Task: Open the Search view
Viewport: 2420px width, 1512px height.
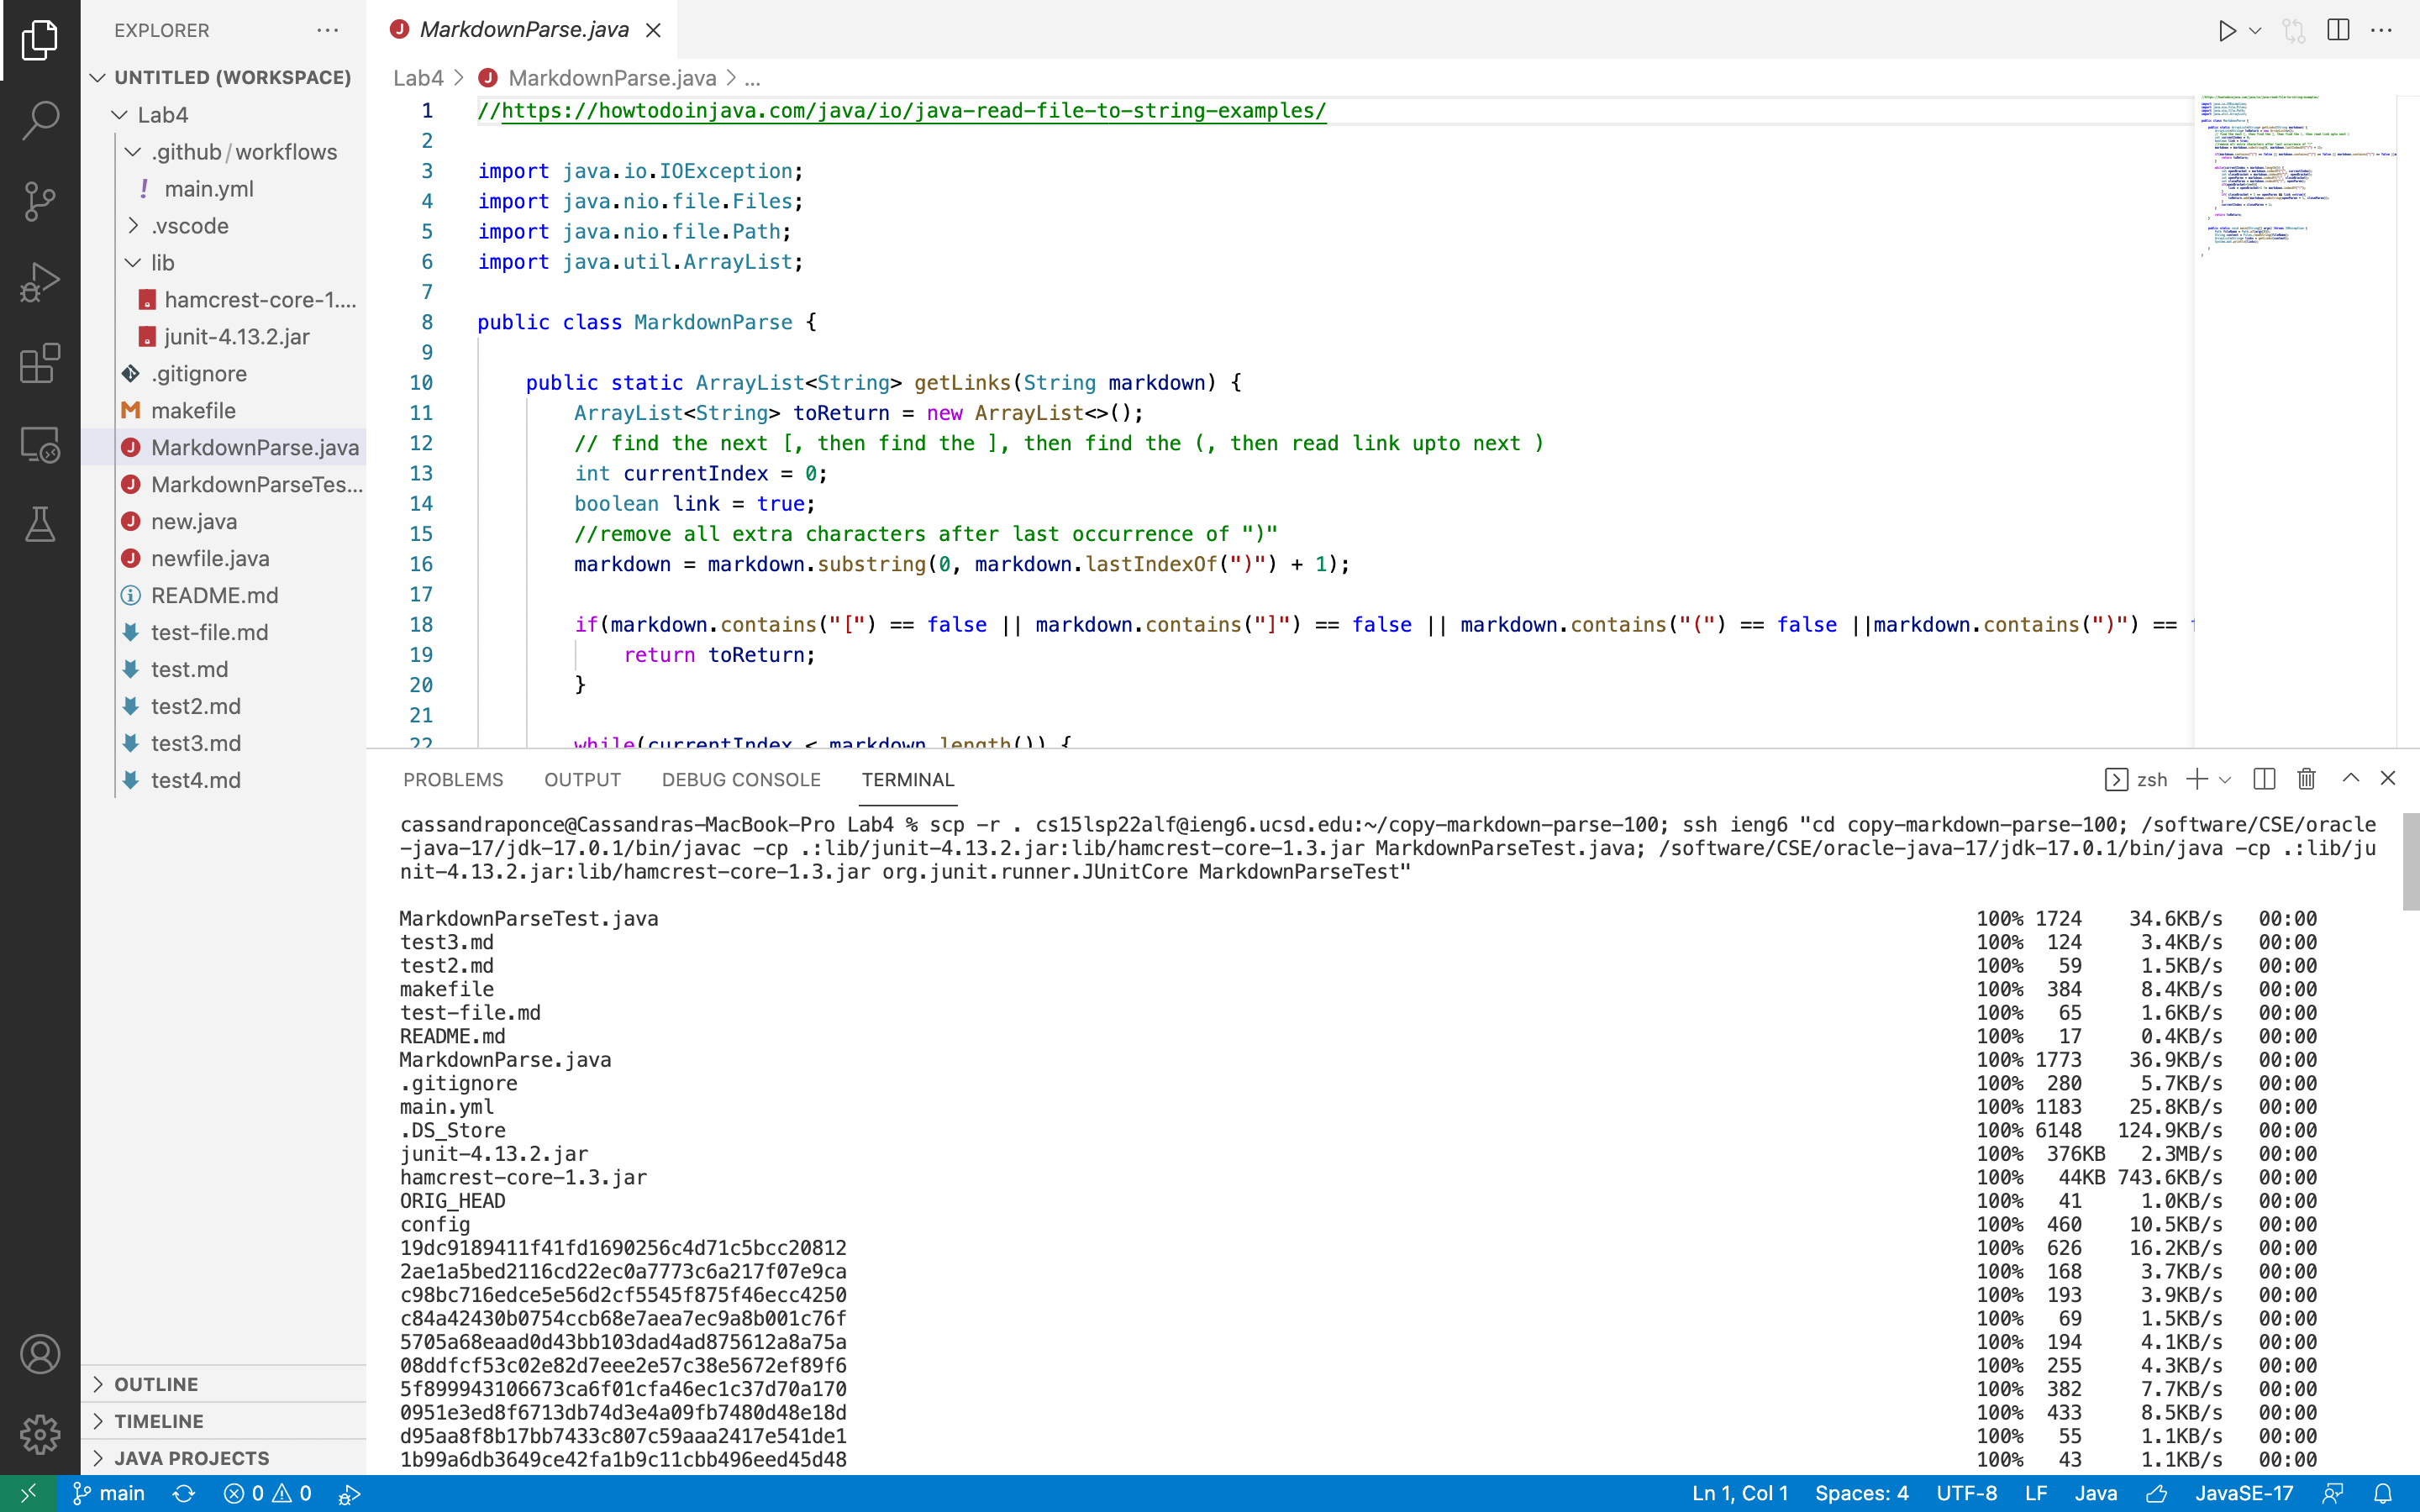Action: coord(40,120)
